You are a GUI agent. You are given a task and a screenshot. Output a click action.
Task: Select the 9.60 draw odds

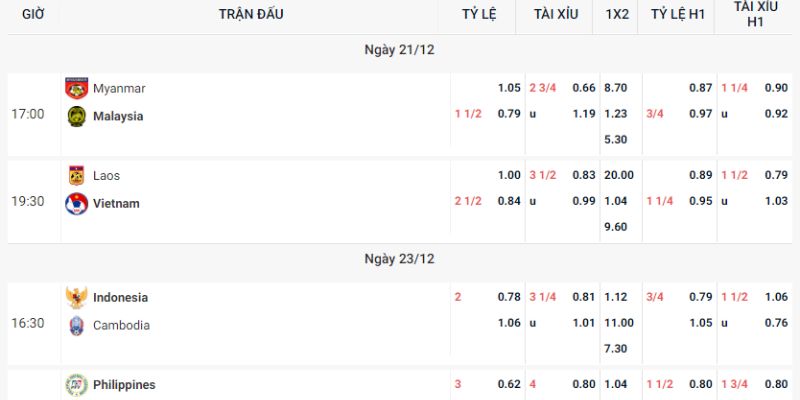pyautogui.click(x=617, y=227)
